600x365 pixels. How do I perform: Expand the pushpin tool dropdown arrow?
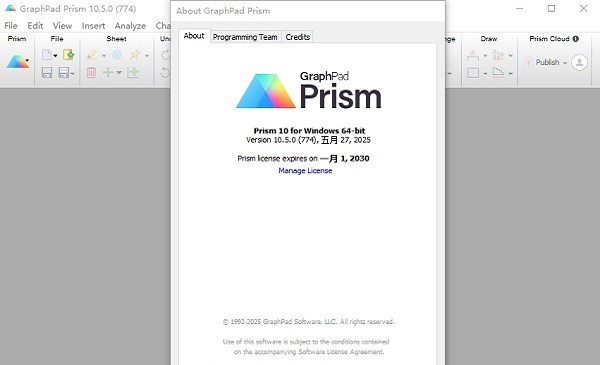[x=147, y=56]
